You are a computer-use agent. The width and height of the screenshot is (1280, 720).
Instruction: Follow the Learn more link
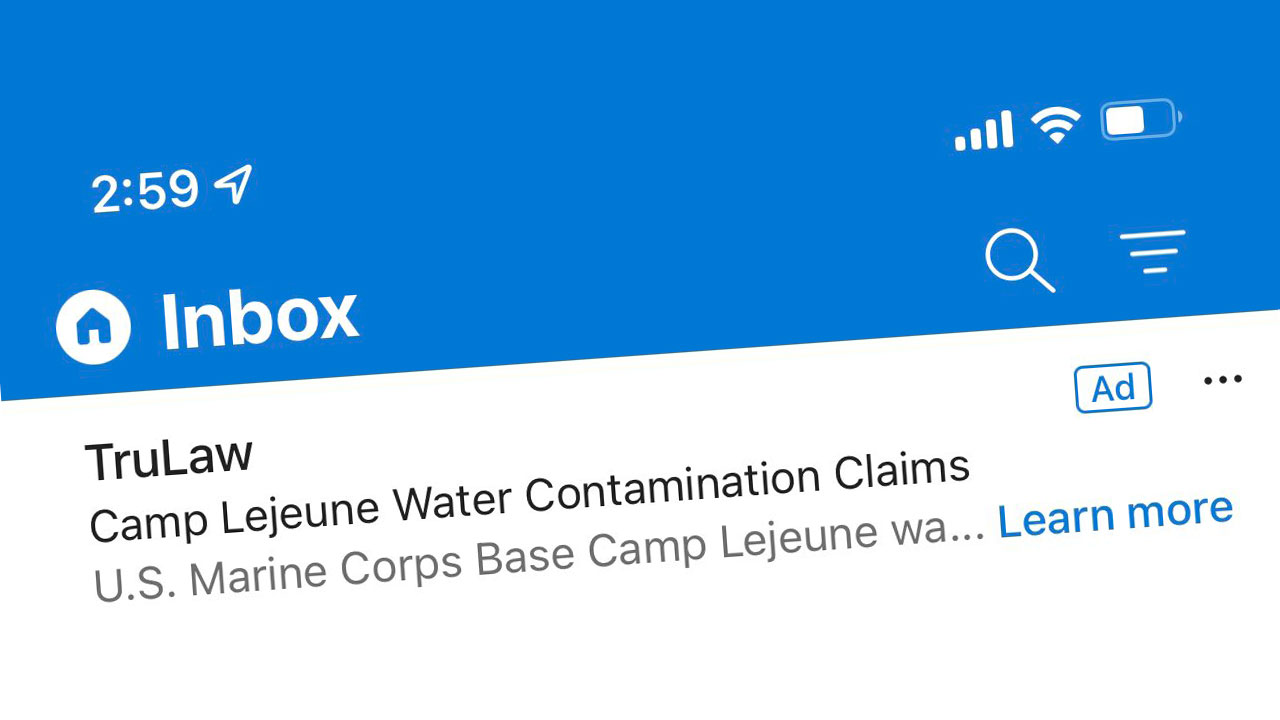1115,514
